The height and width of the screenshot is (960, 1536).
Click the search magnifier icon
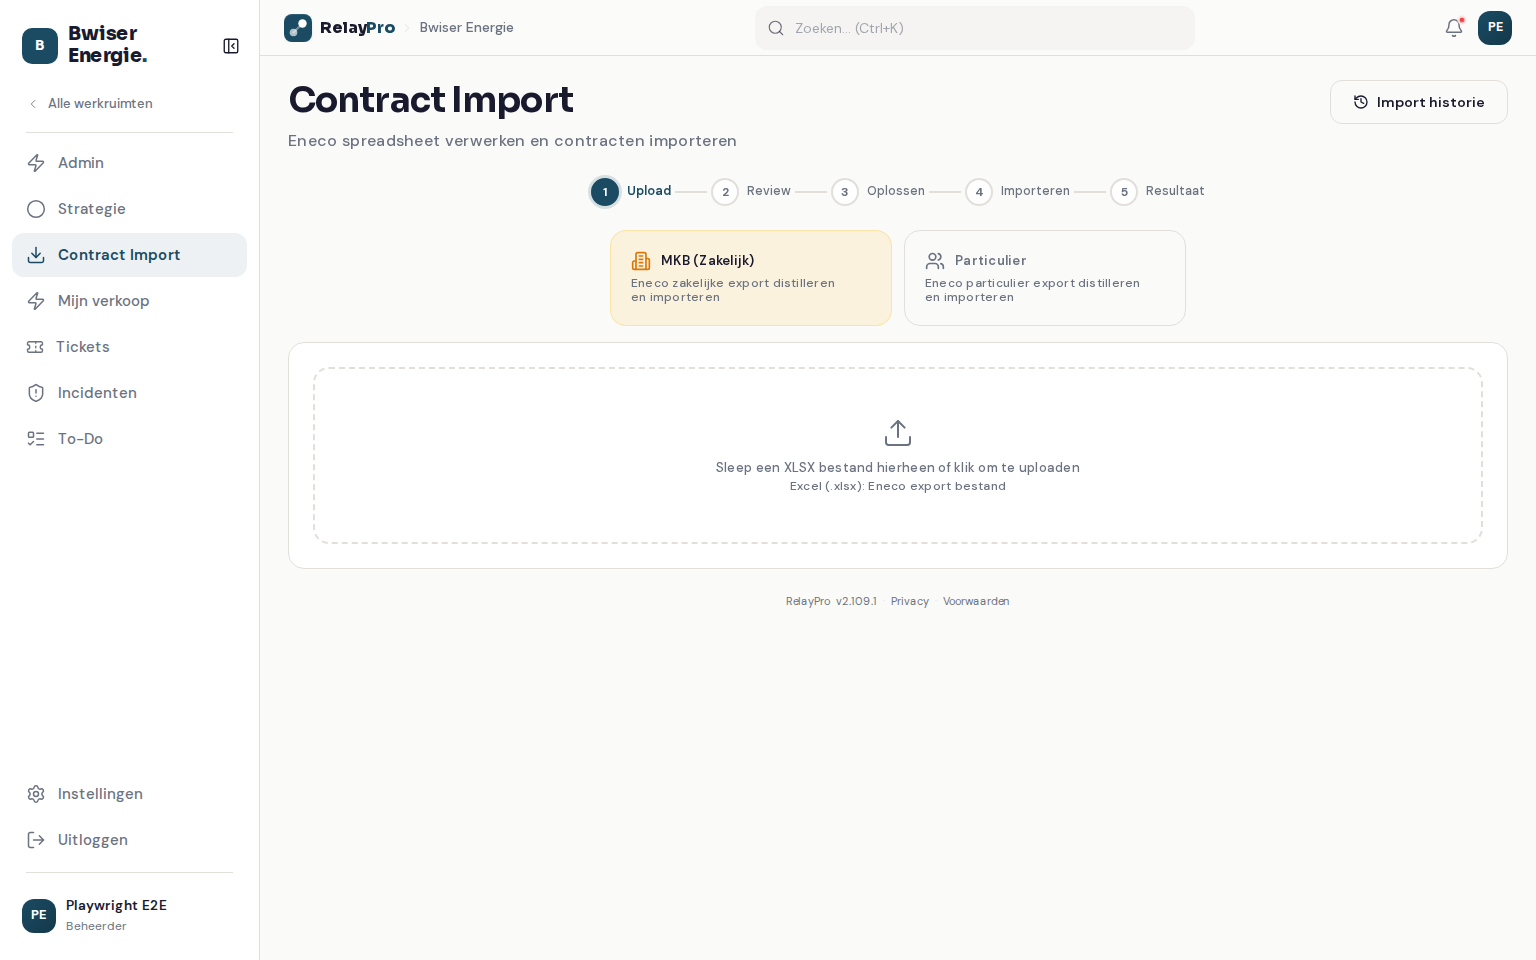(776, 28)
